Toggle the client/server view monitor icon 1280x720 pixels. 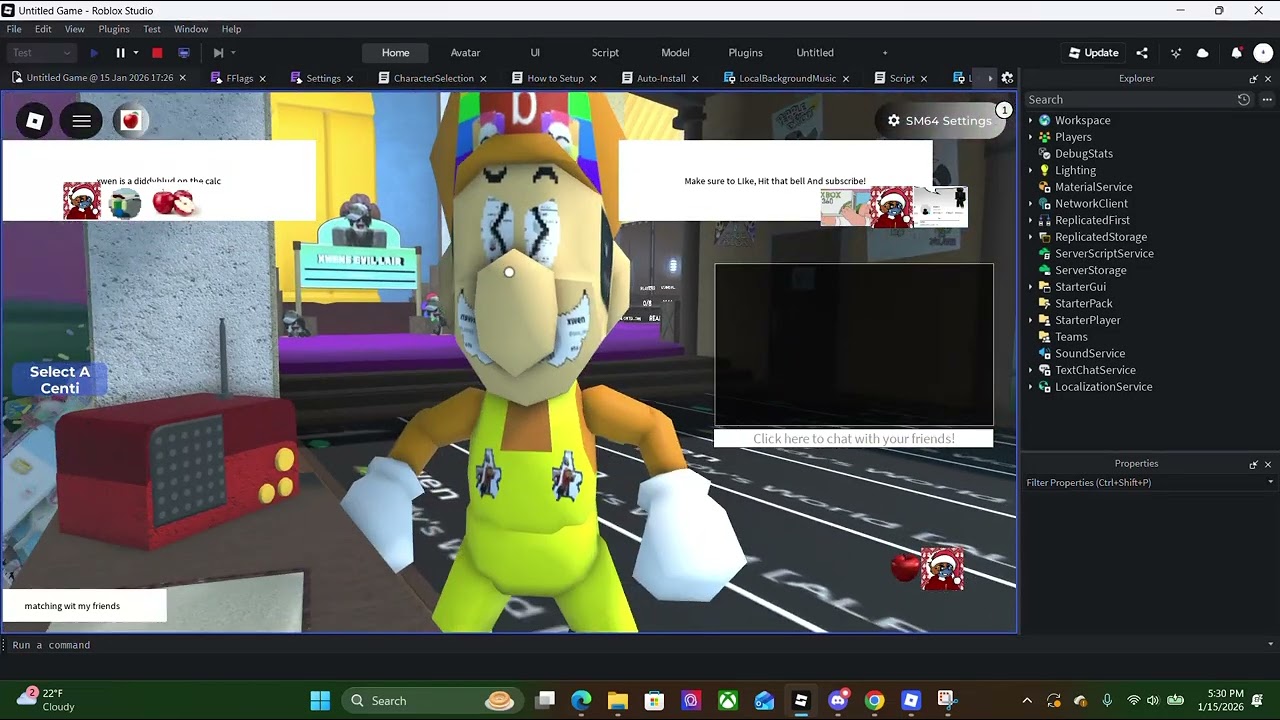(184, 53)
